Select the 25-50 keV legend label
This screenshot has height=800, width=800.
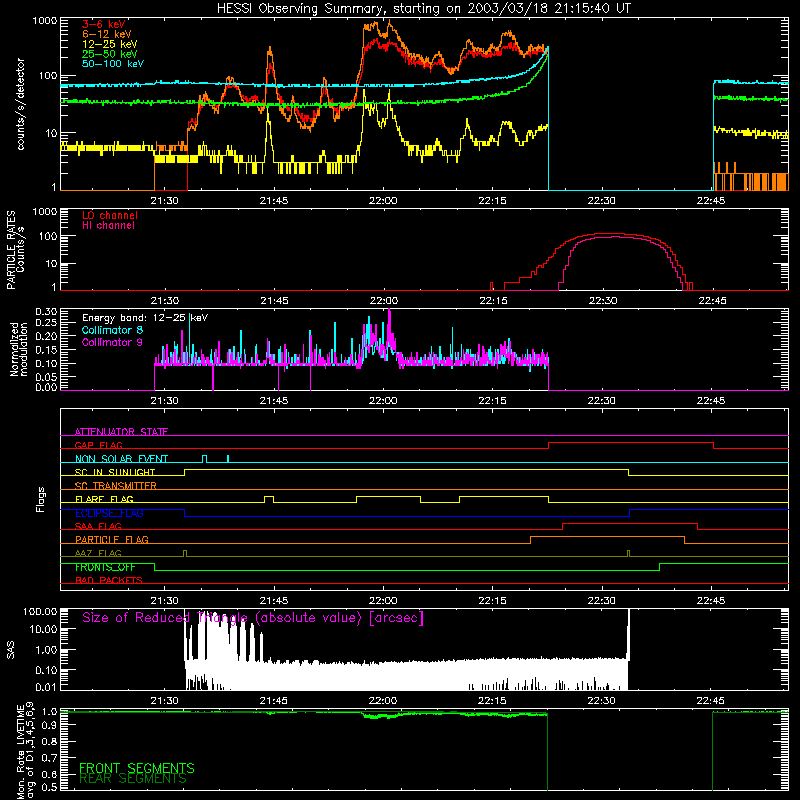(109, 54)
